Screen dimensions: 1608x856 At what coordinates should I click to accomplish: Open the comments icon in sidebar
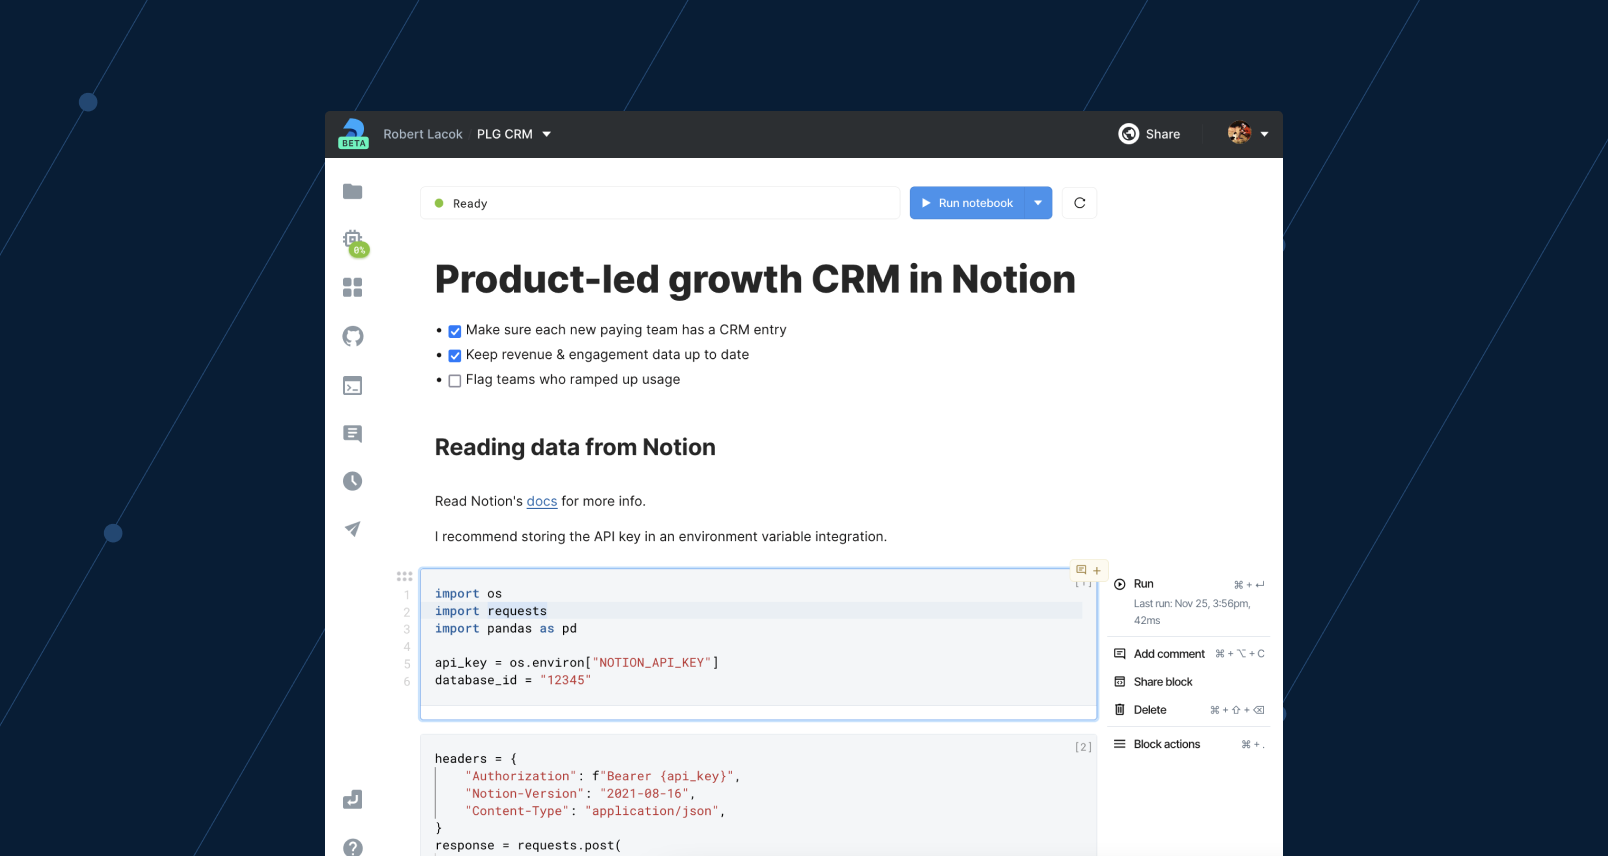pyautogui.click(x=352, y=433)
